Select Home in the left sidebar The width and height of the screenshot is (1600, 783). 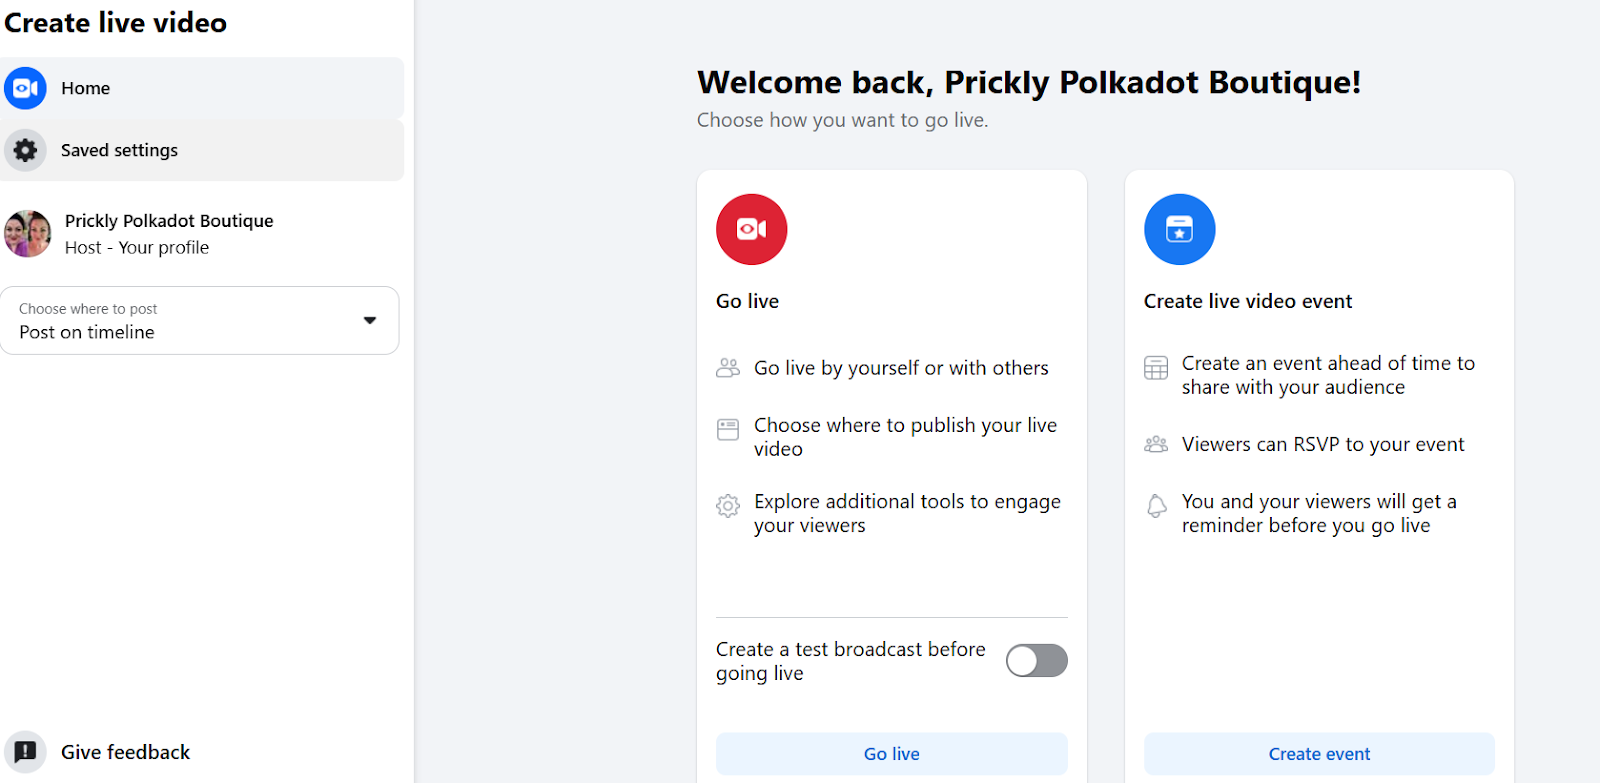(86, 88)
